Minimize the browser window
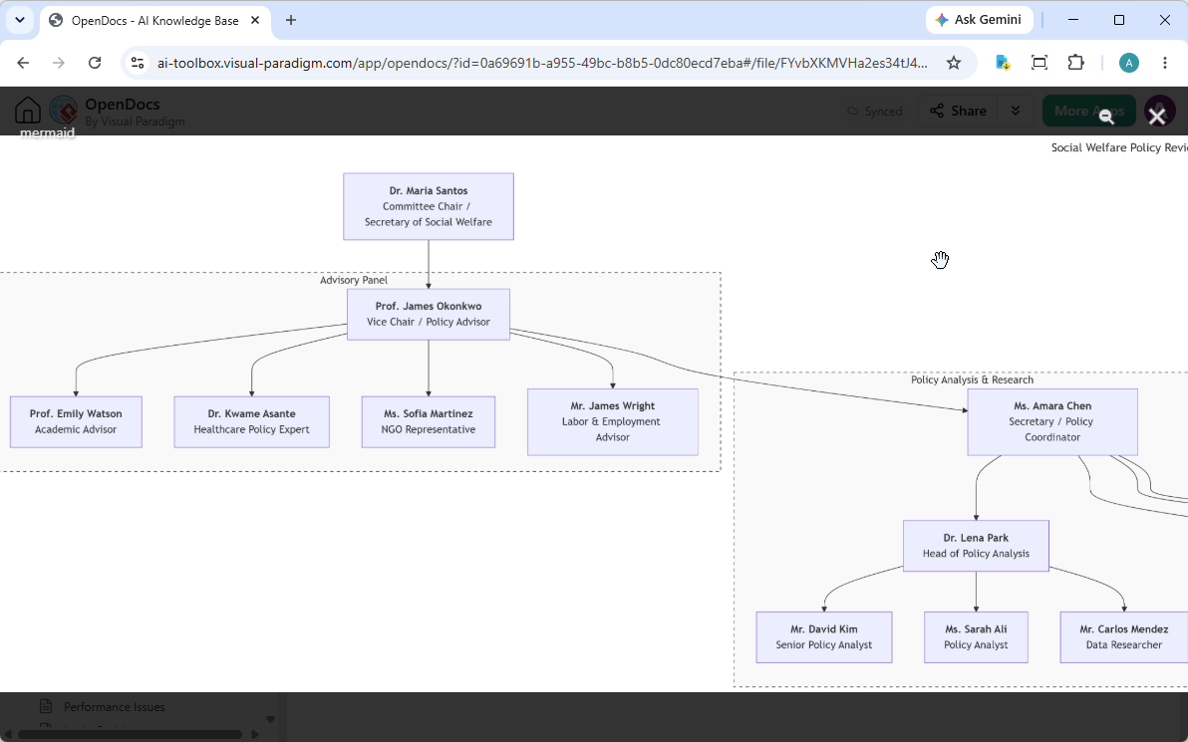Image resolution: width=1188 pixels, height=742 pixels. tap(1073, 20)
